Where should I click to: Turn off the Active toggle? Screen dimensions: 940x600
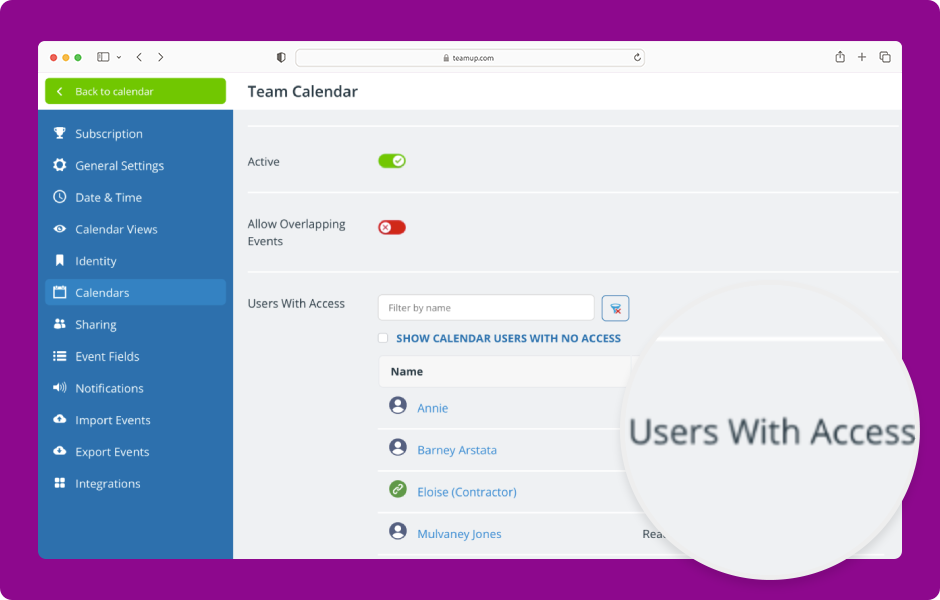click(391, 160)
